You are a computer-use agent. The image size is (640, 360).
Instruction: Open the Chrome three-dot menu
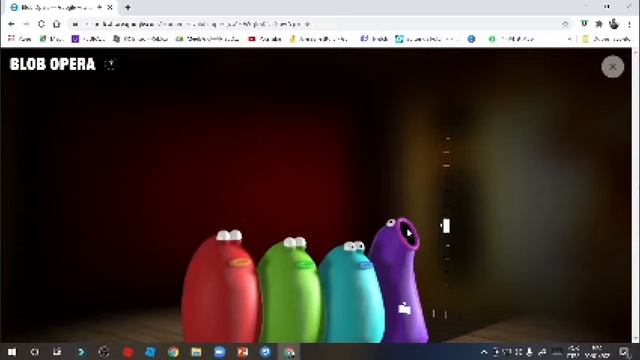pyautogui.click(x=629, y=24)
